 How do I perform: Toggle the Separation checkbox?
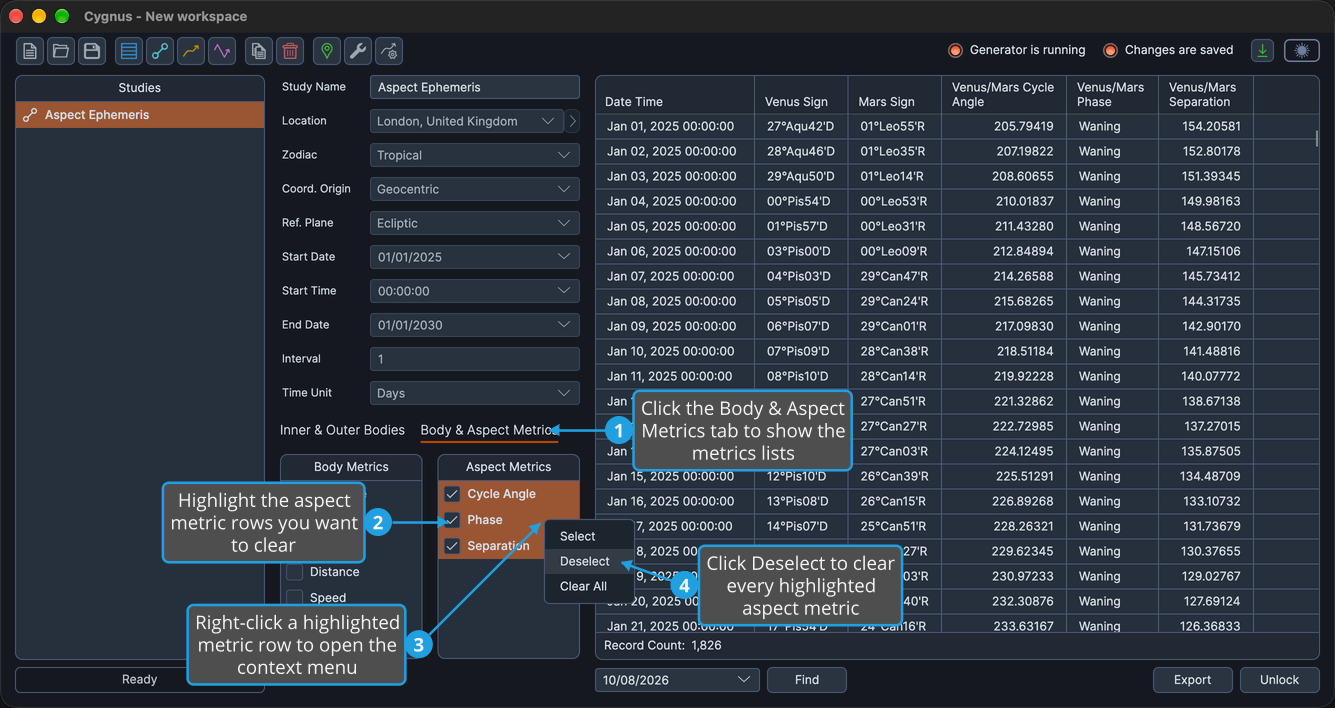tap(452, 546)
